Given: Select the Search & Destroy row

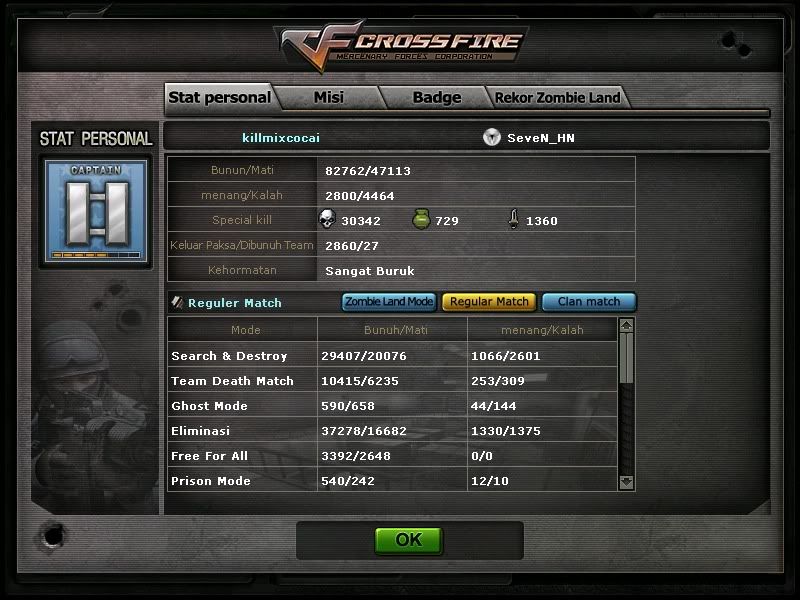Looking at the screenshot, I should coord(392,356).
